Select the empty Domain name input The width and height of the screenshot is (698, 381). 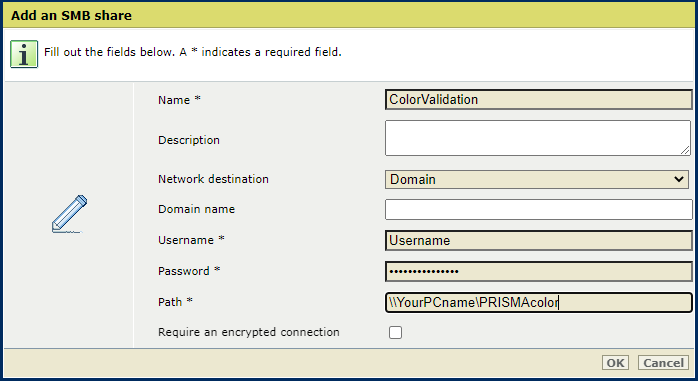coord(539,209)
